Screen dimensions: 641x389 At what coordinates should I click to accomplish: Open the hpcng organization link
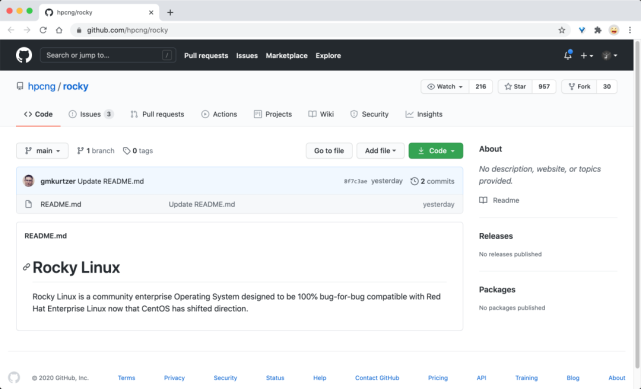pyautogui.click(x=42, y=86)
